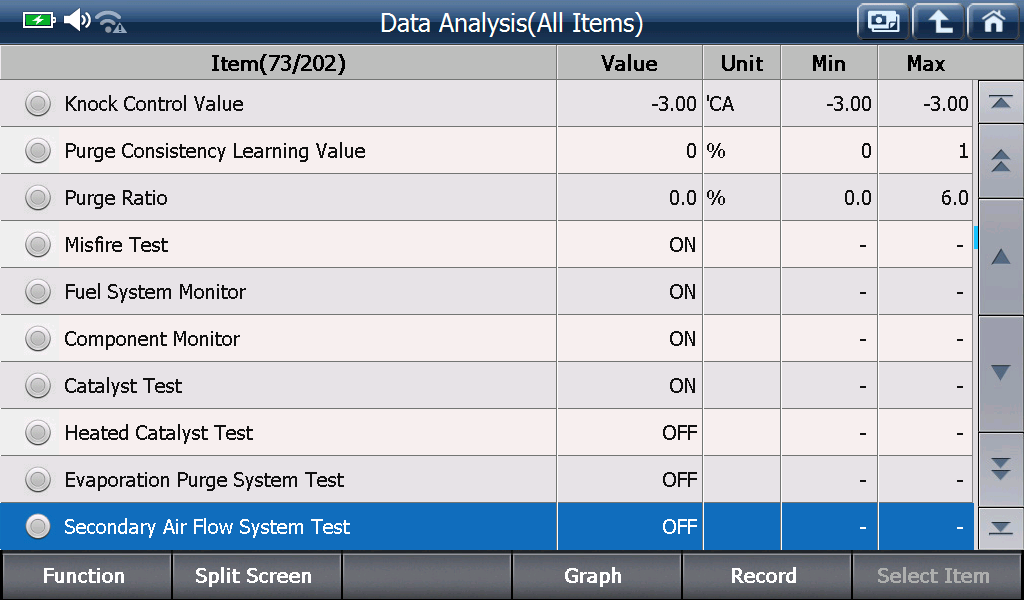Image resolution: width=1024 pixels, height=600 pixels.
Task: Switch to Split Screen view
Action: [255, 576]
